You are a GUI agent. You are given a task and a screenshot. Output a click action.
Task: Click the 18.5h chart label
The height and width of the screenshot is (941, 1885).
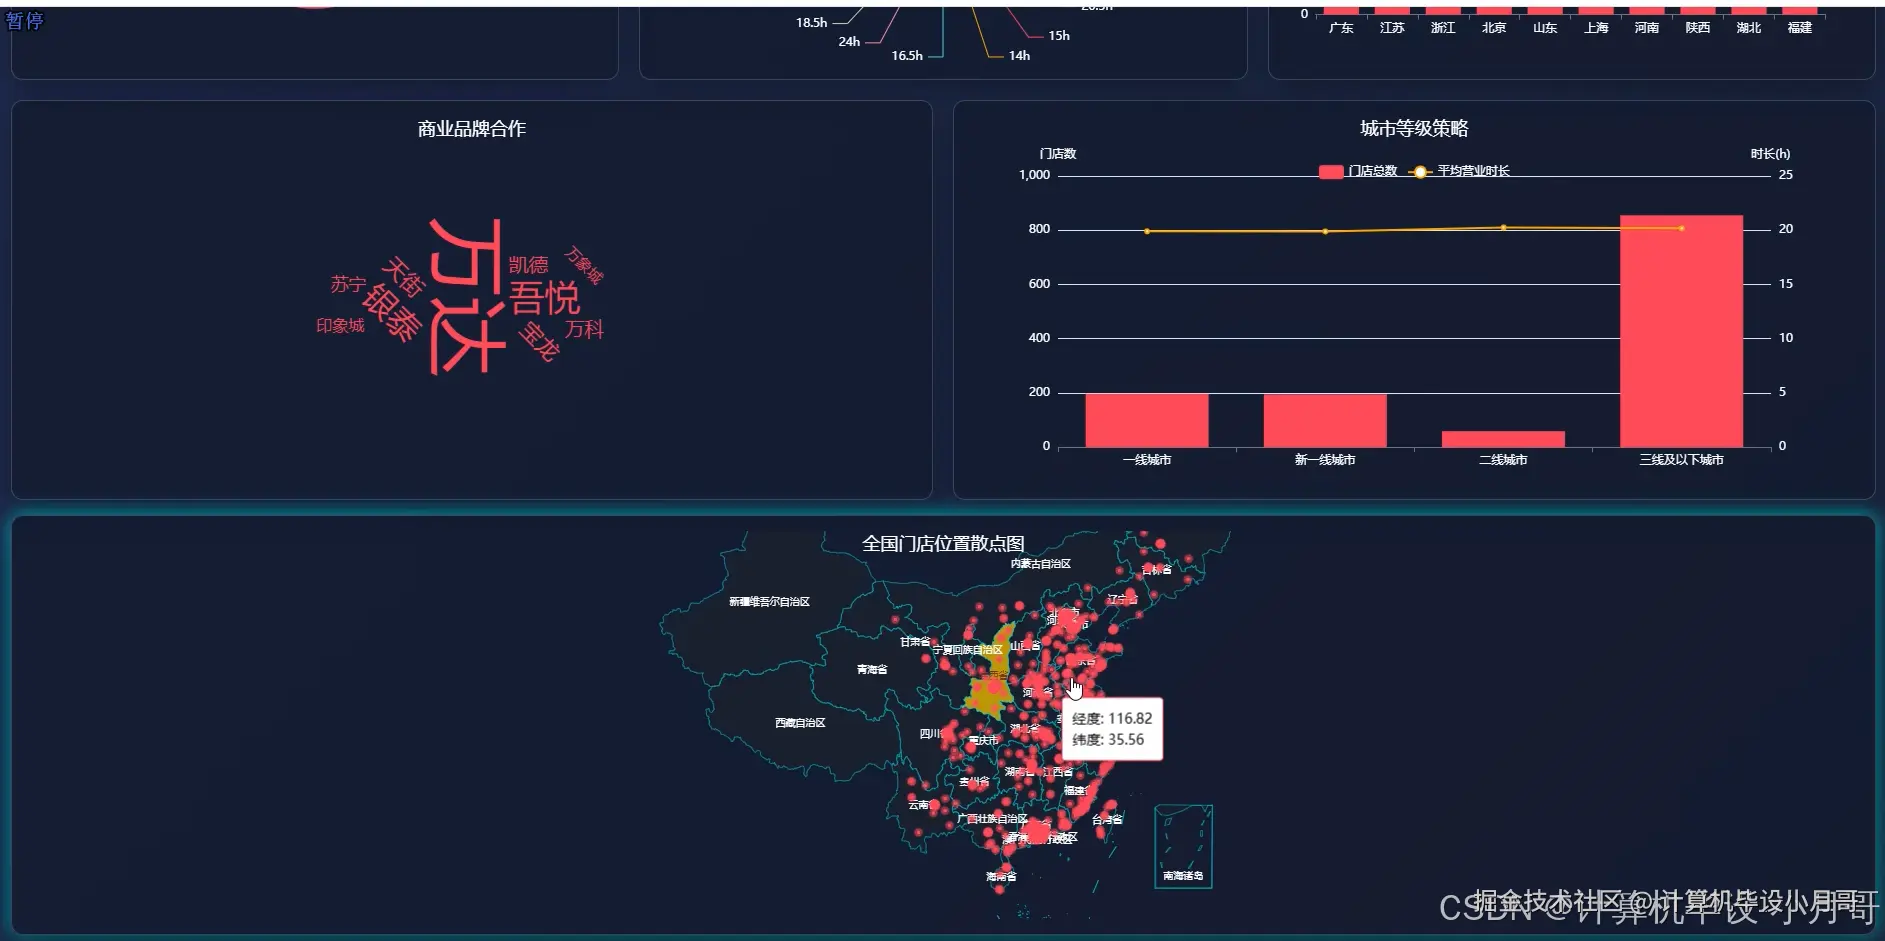(x=812, y=23)
